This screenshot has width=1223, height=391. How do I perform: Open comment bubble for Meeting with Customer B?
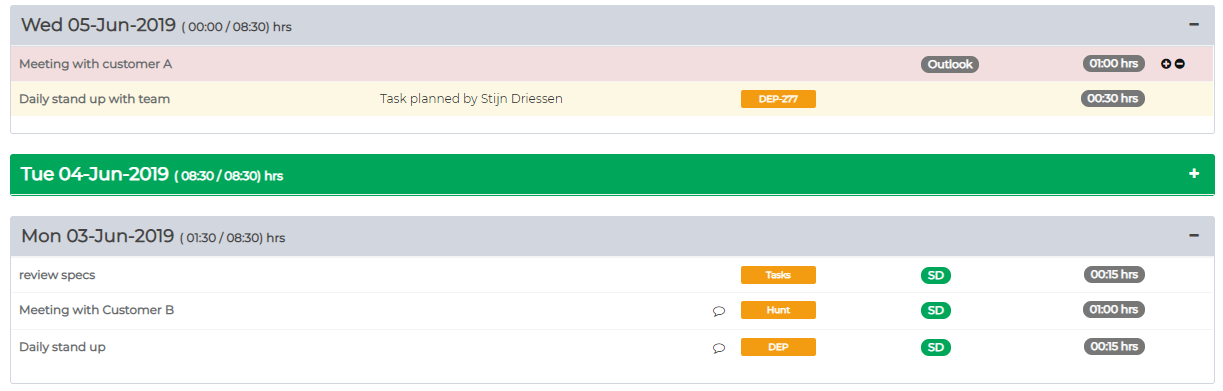[x=718, y=311]
